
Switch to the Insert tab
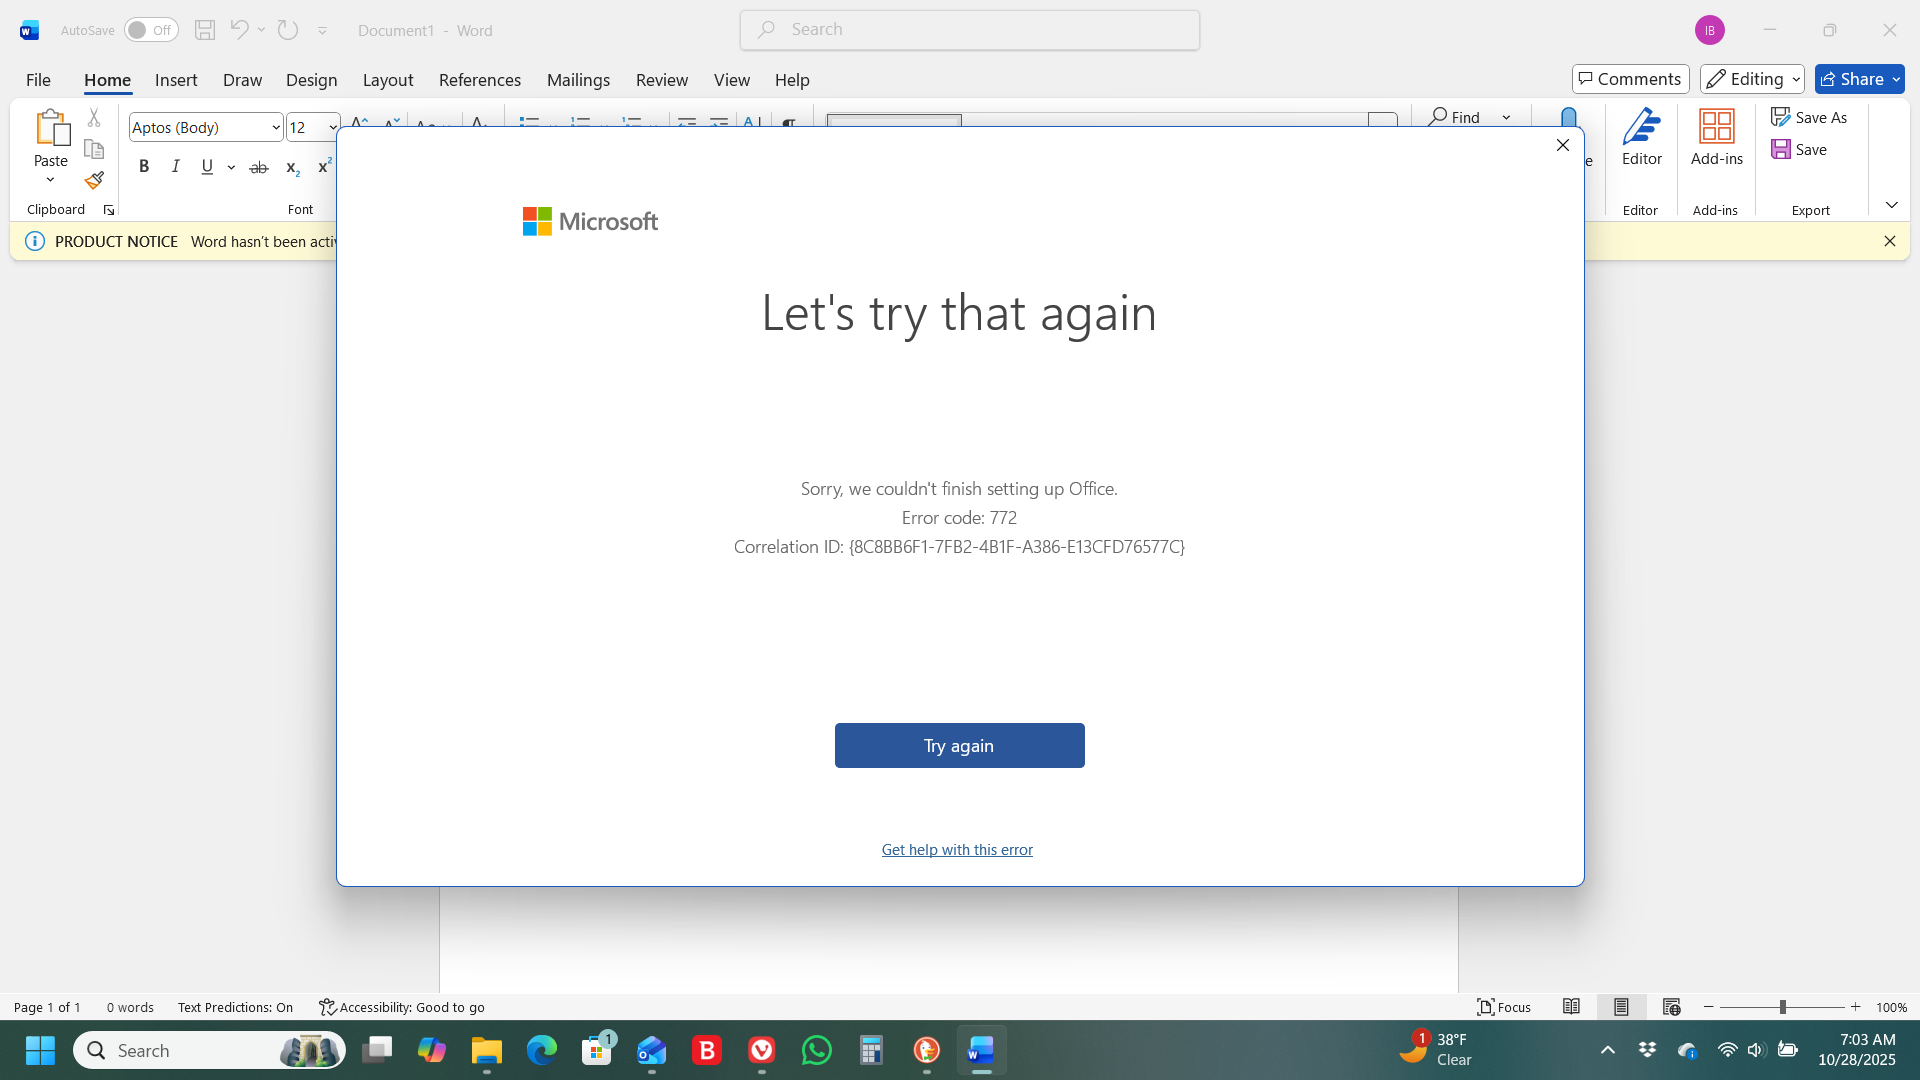tap(176, 80)
